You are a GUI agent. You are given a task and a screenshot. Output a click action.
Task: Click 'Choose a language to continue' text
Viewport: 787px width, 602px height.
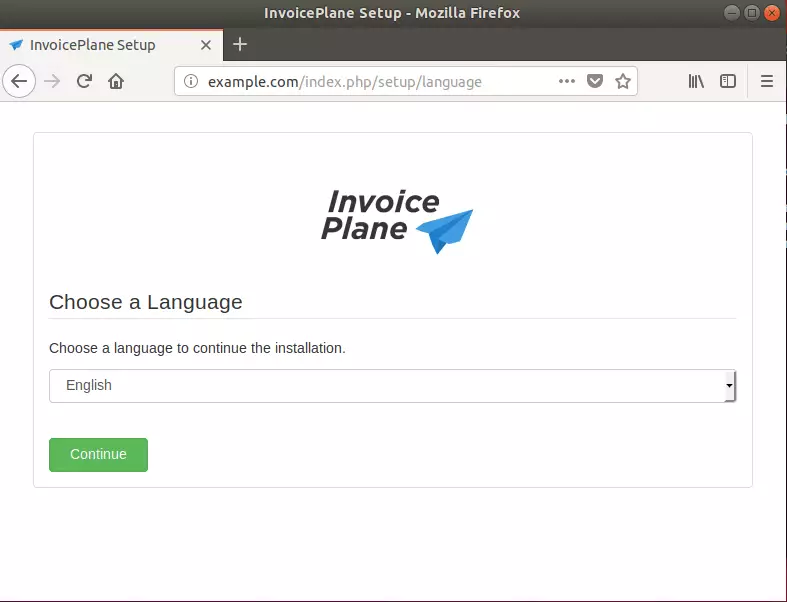(197, 348)
